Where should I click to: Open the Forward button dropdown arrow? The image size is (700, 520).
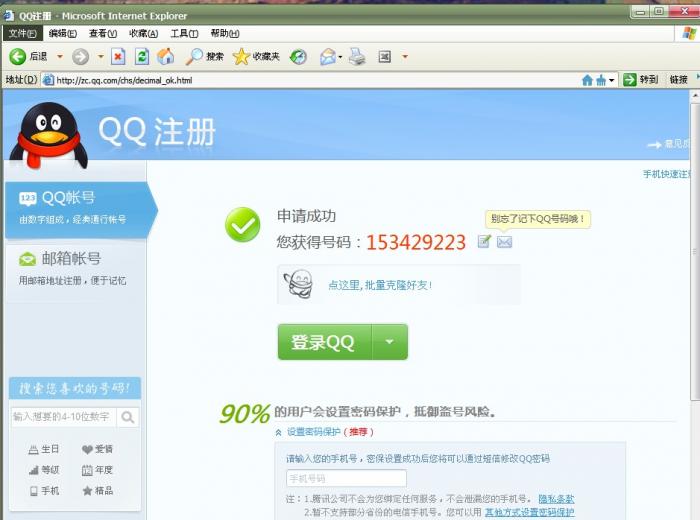click(101, 57)
